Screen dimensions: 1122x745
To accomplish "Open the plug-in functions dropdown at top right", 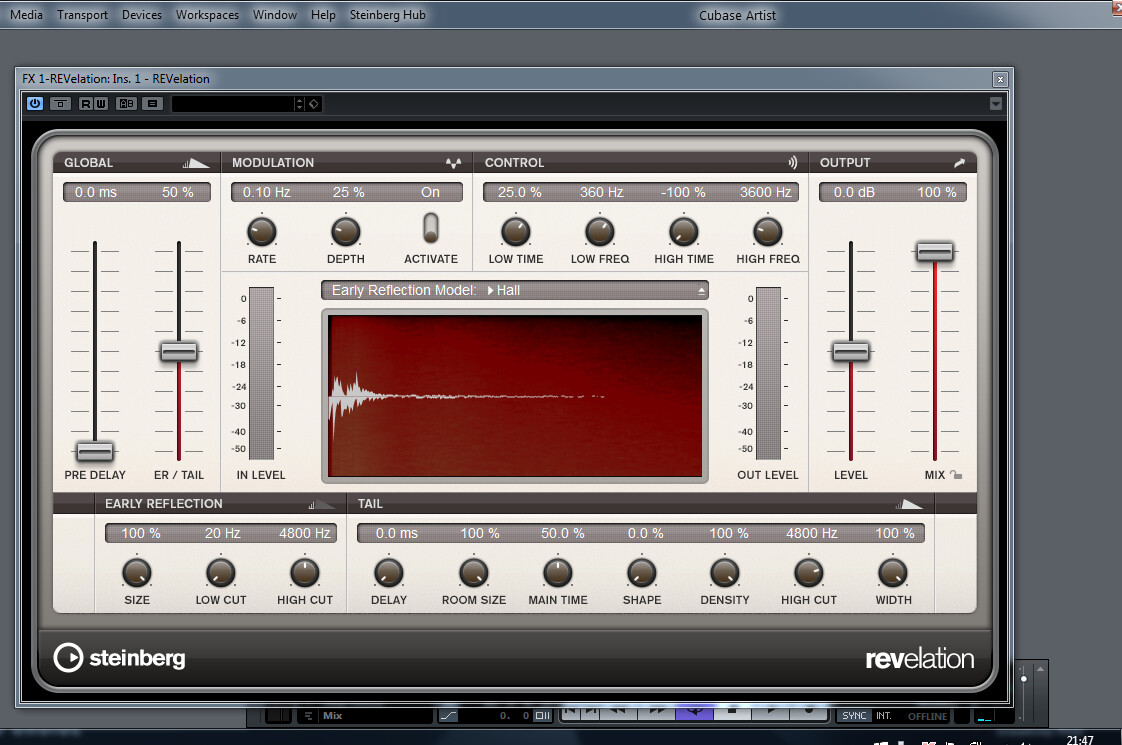I will [995, 104].
